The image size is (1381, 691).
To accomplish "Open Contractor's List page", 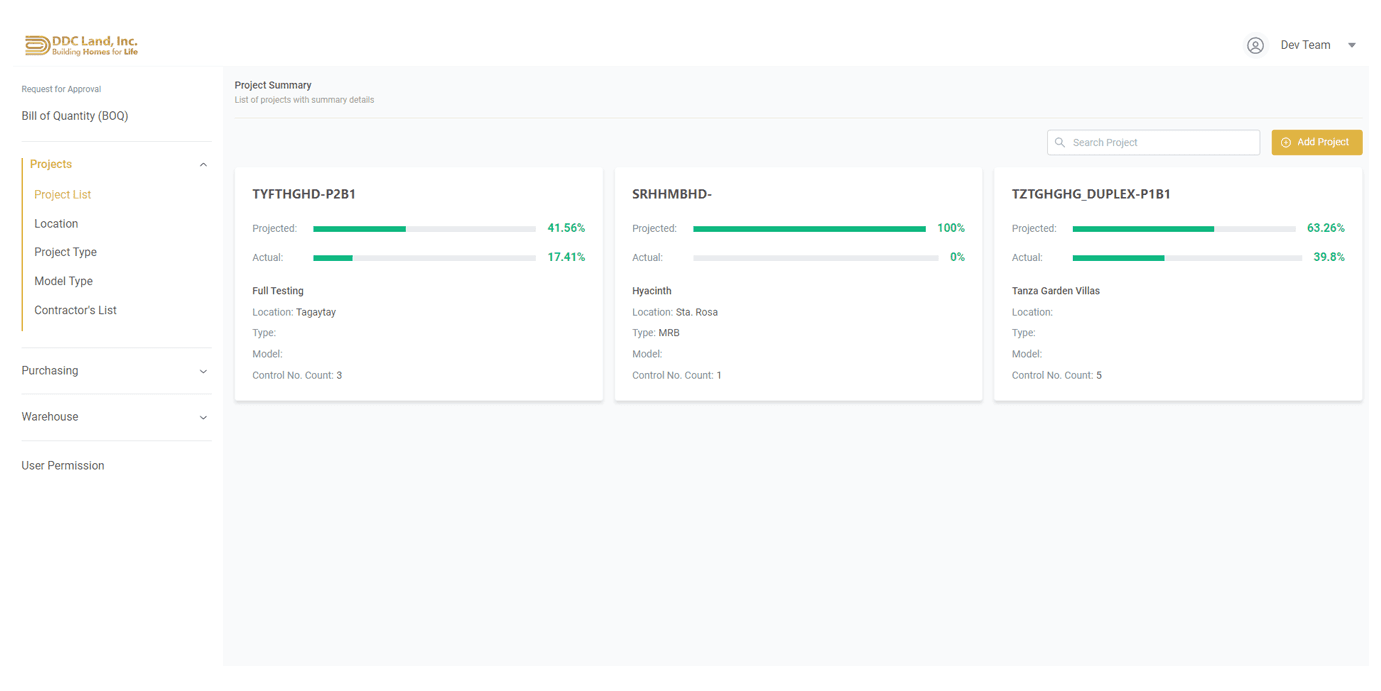I will [75, 310].
